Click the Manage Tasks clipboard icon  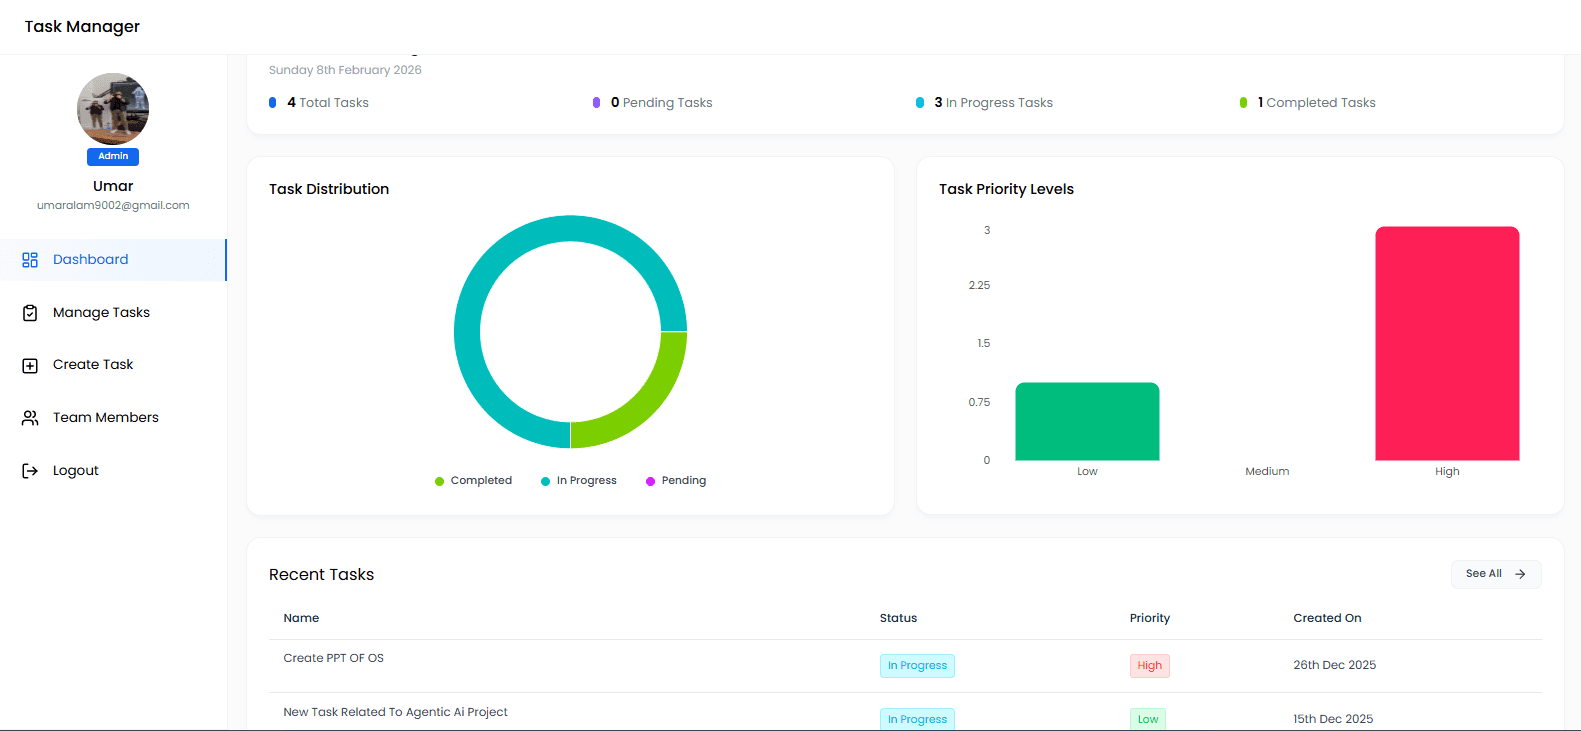[x=30, y=313]
